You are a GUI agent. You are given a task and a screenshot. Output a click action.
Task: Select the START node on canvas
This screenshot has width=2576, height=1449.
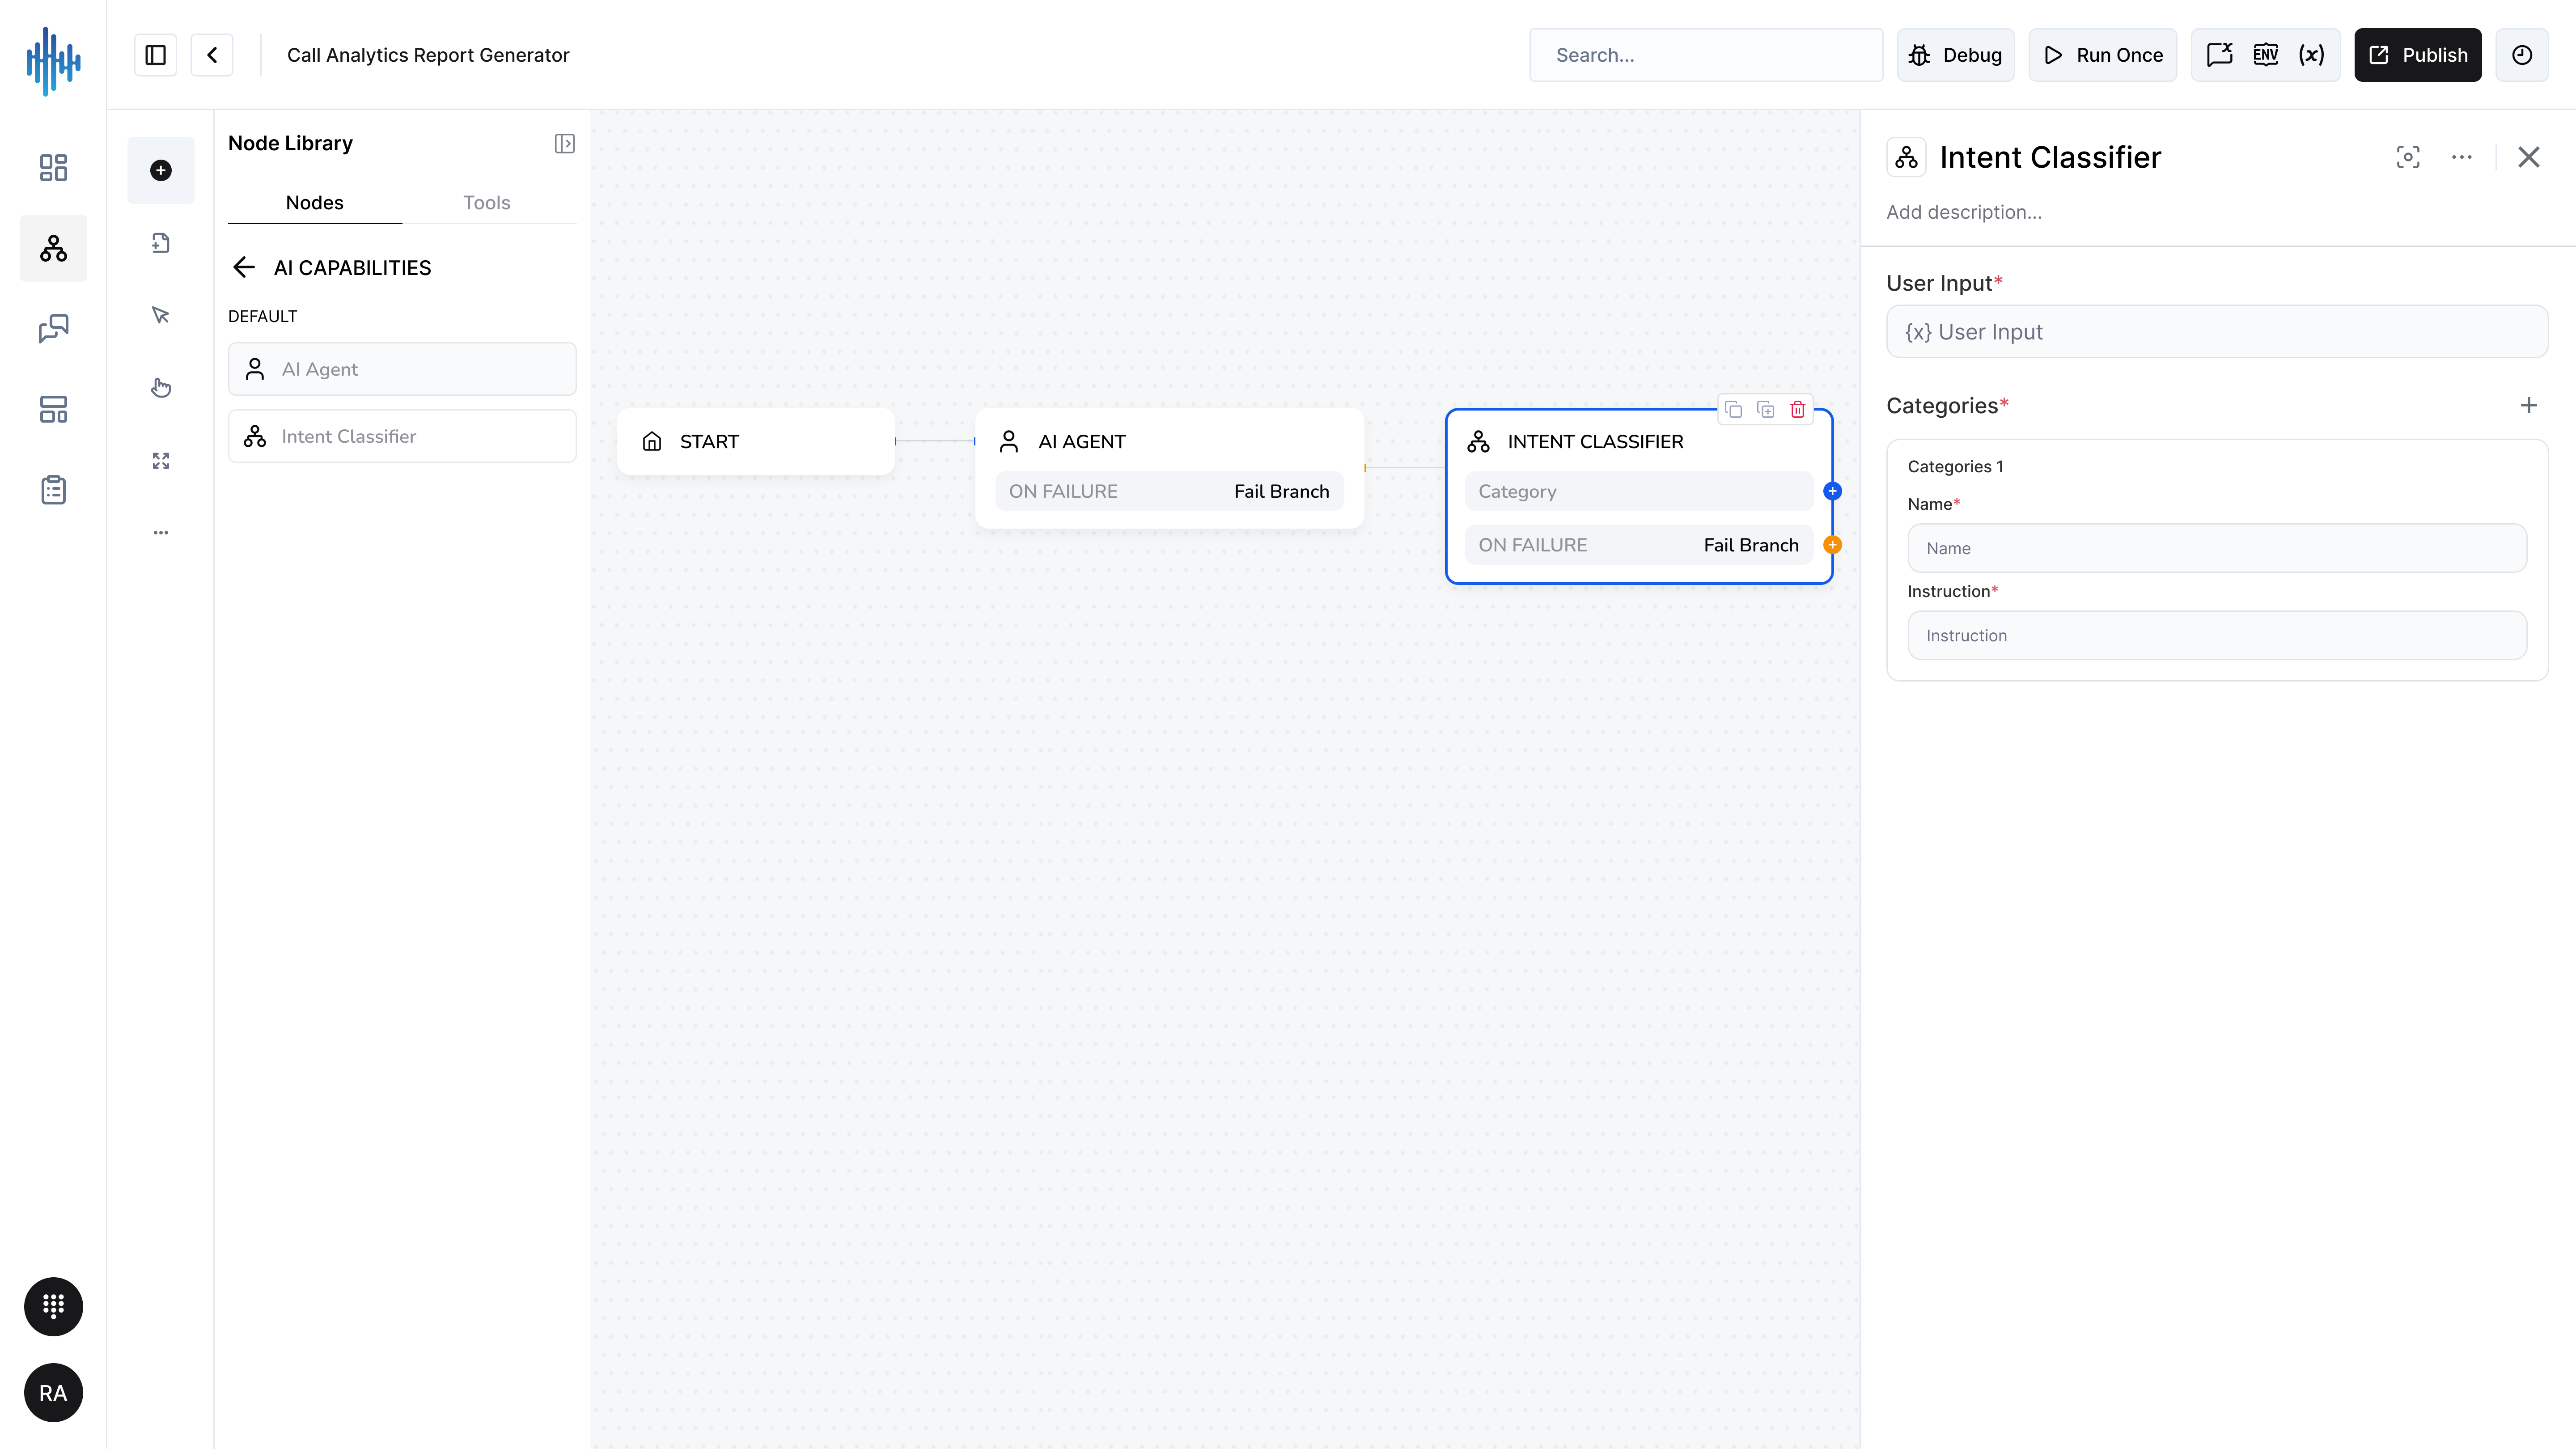[x=756, y=441]
